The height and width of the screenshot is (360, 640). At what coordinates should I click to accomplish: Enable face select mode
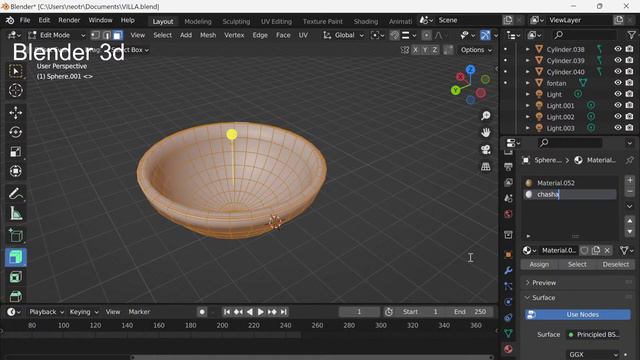(x=117, y=35)
